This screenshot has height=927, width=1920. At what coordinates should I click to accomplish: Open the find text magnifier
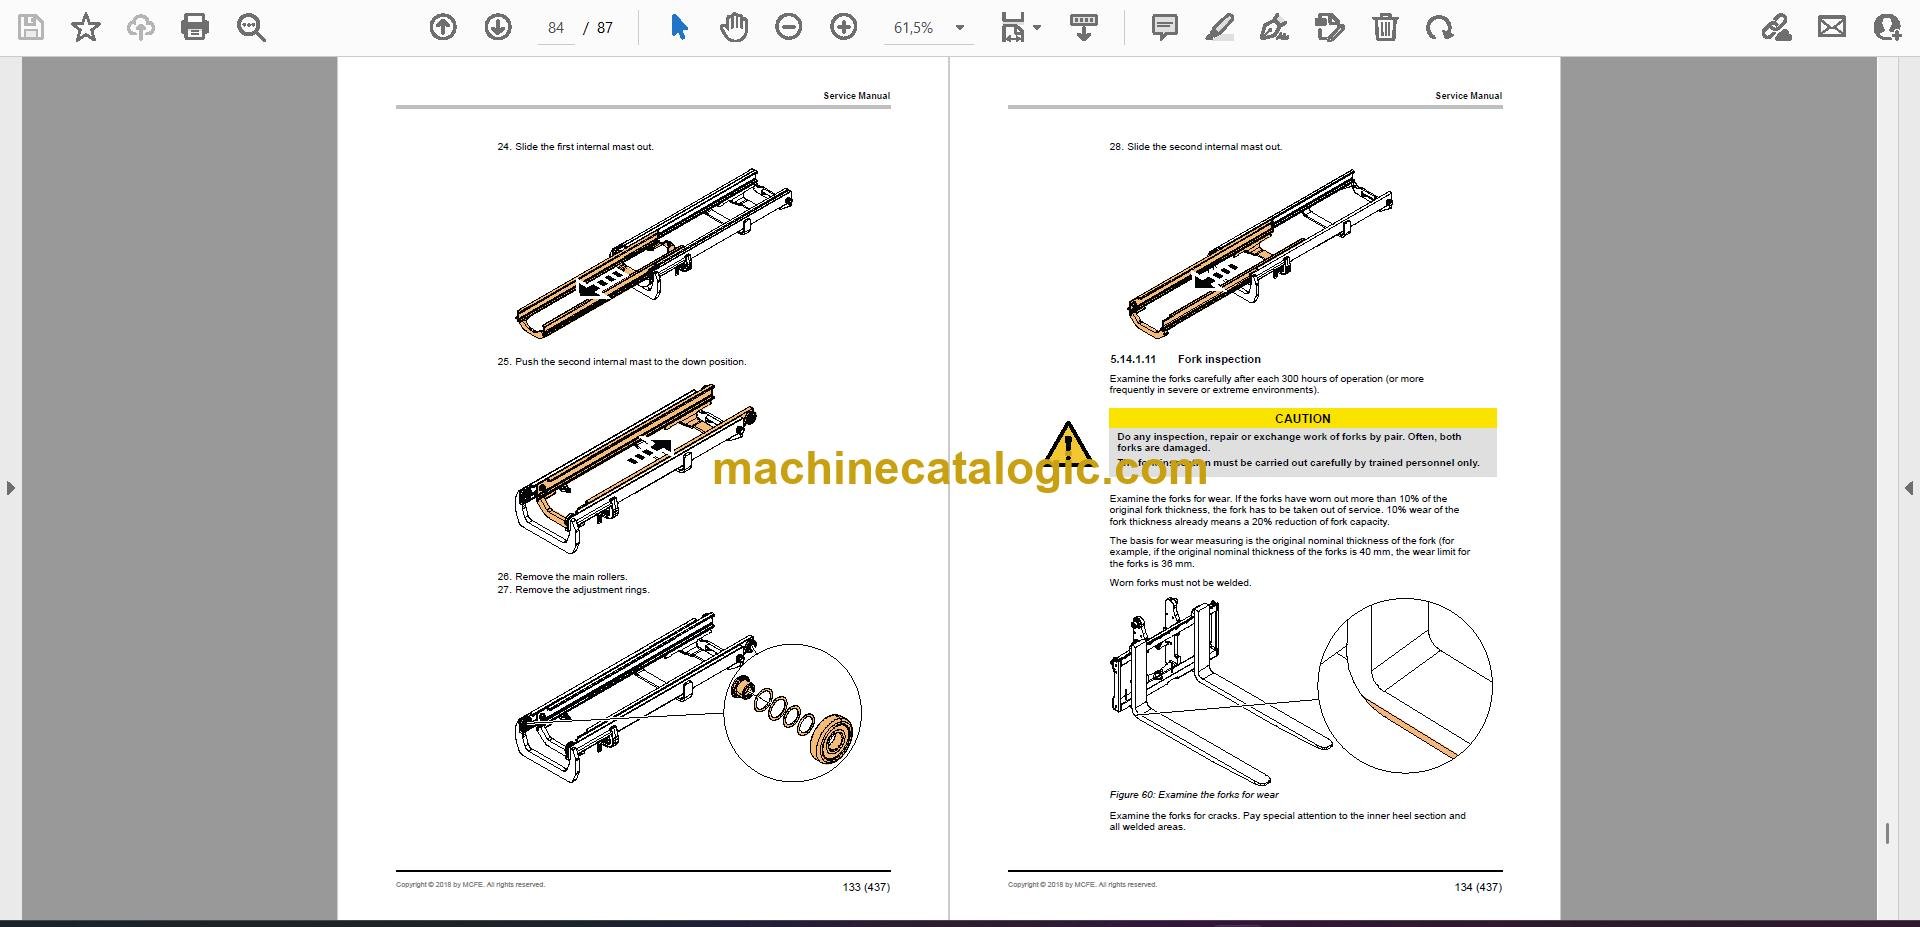[x=251, y=27]
